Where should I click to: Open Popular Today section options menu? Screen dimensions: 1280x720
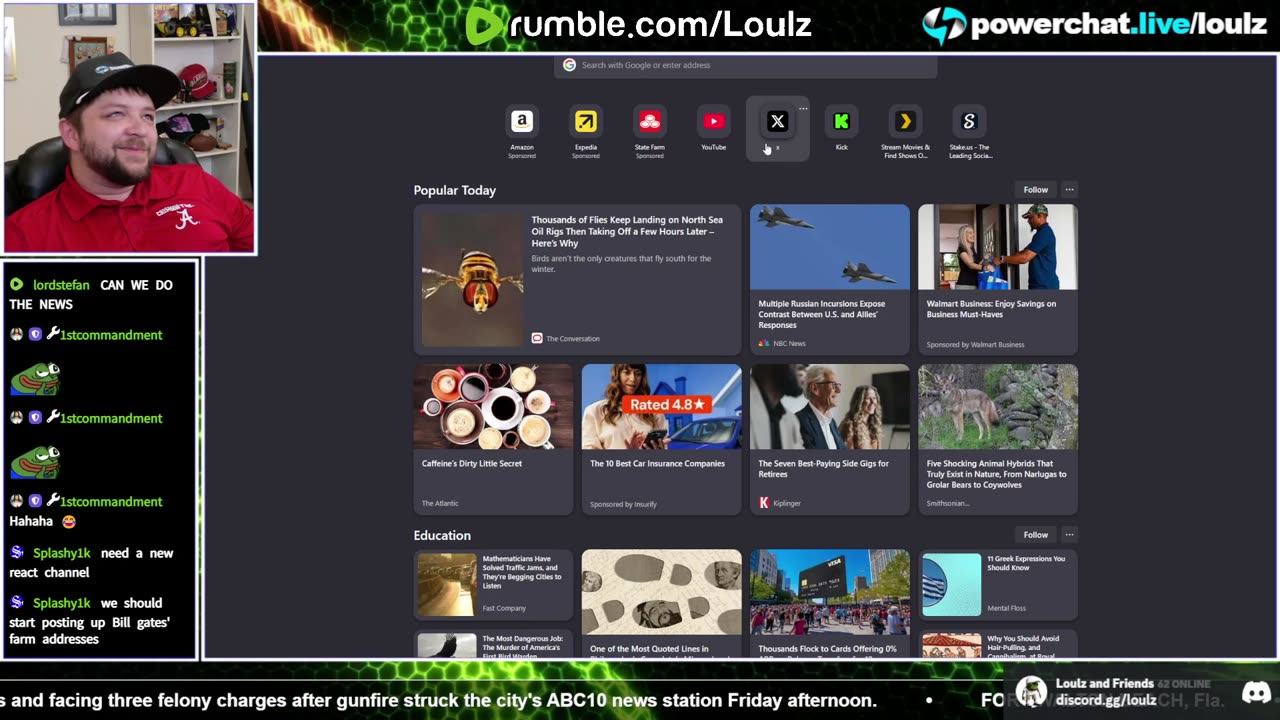(x=1069, y=190)
